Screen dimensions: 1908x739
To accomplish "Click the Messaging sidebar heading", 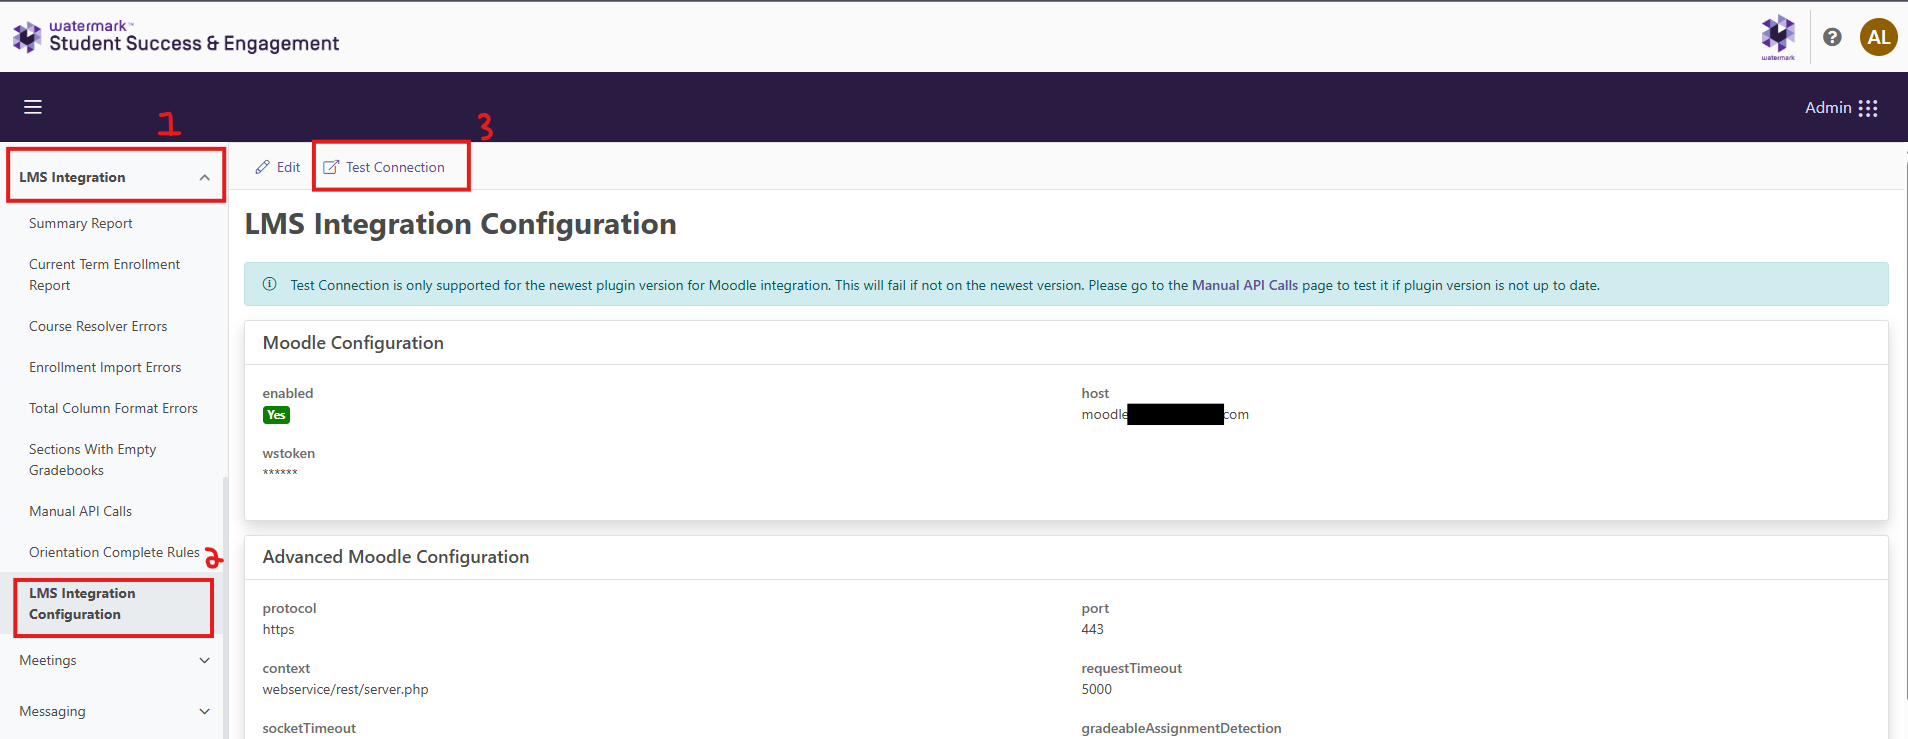I will click(52, 711).
